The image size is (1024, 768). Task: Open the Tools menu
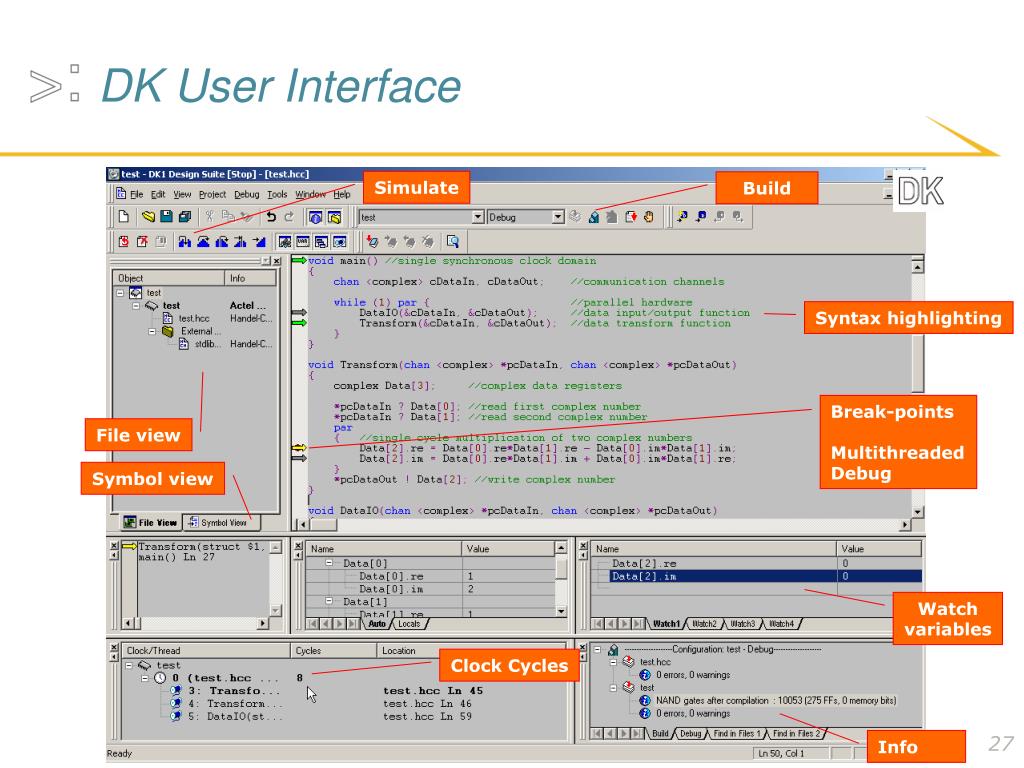point(277,194)
